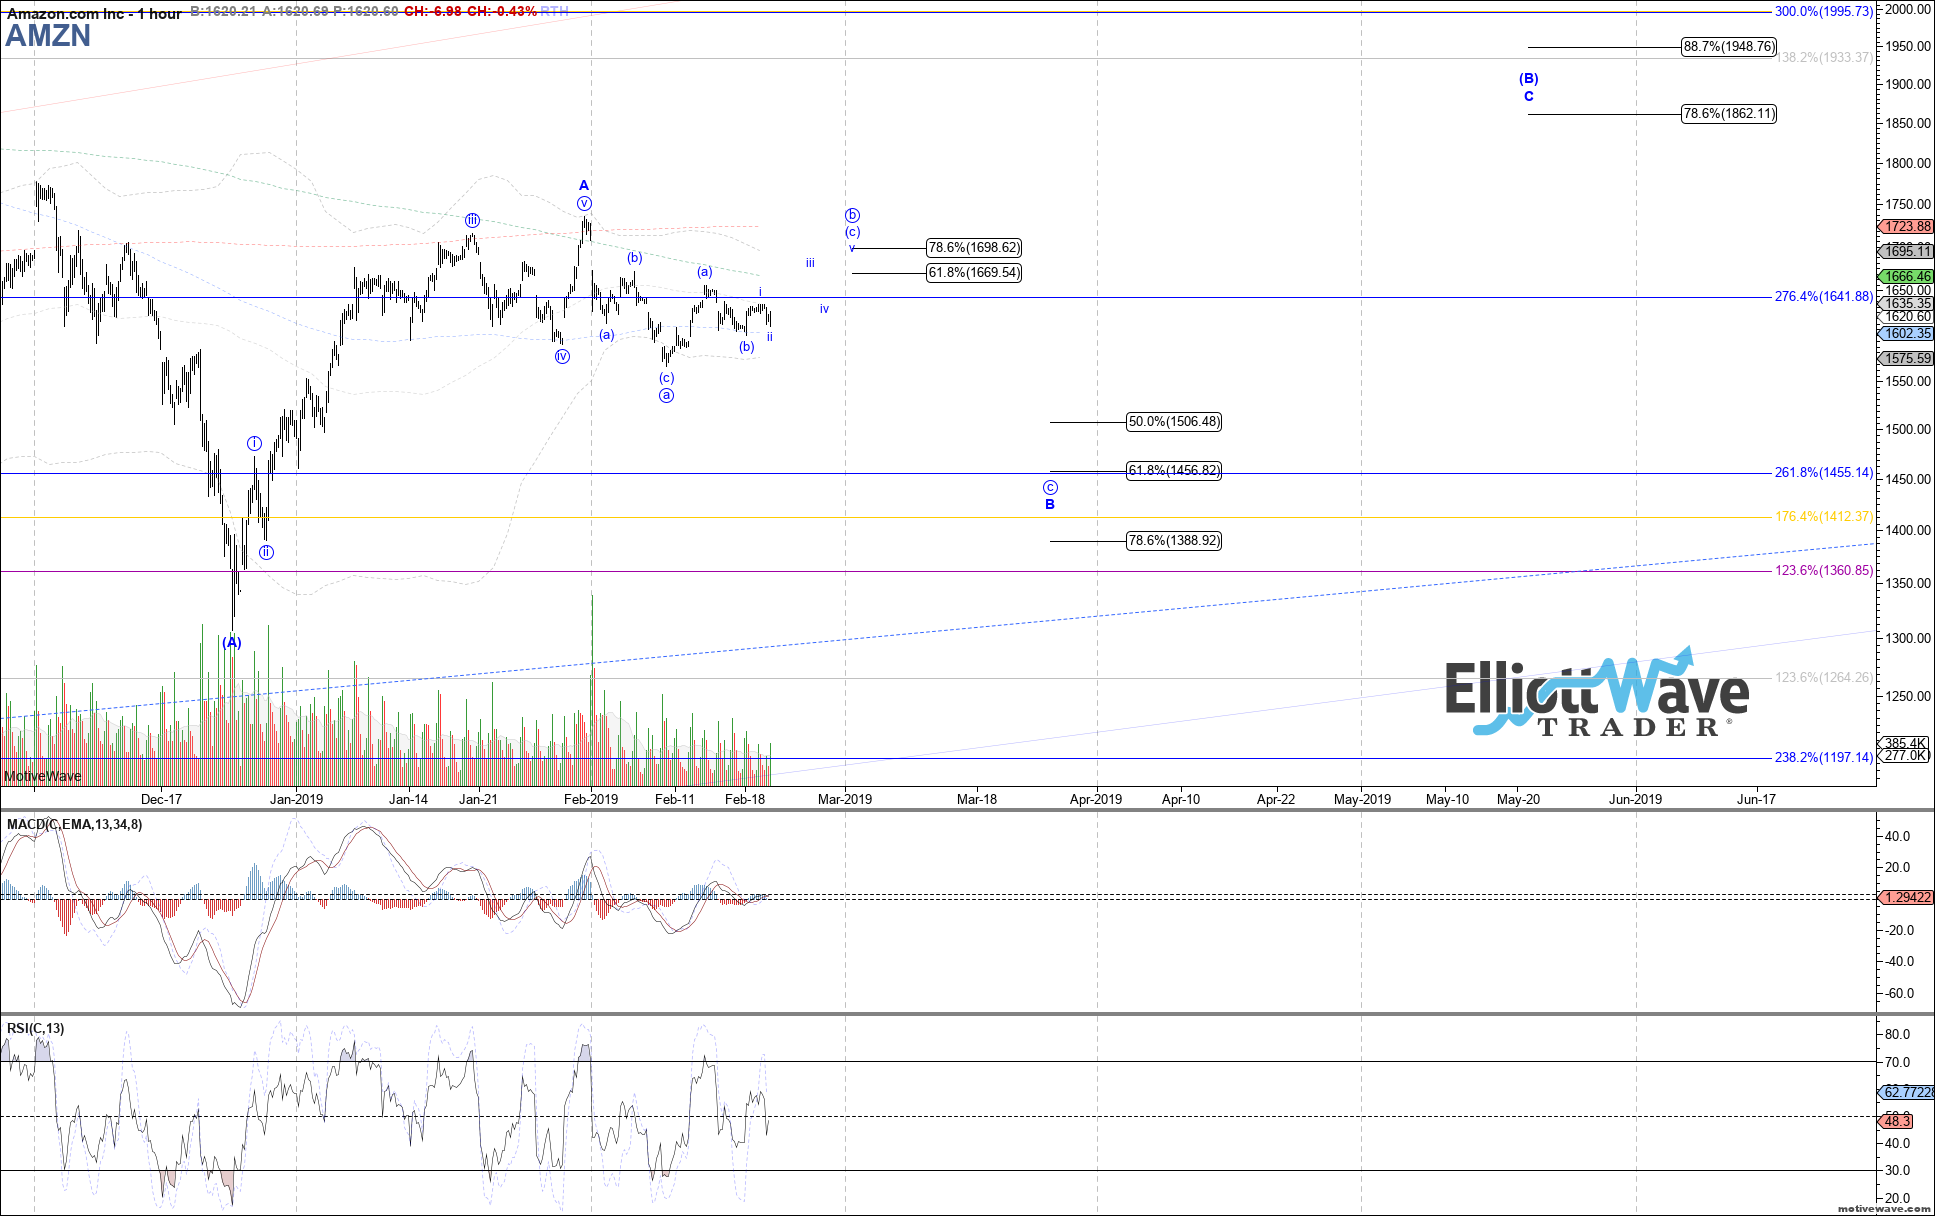The height and width of the screenshot is (1216, 1935).
Task: Click the 50.0%(1506.48) retracement label
Action: coord(1174,422)
